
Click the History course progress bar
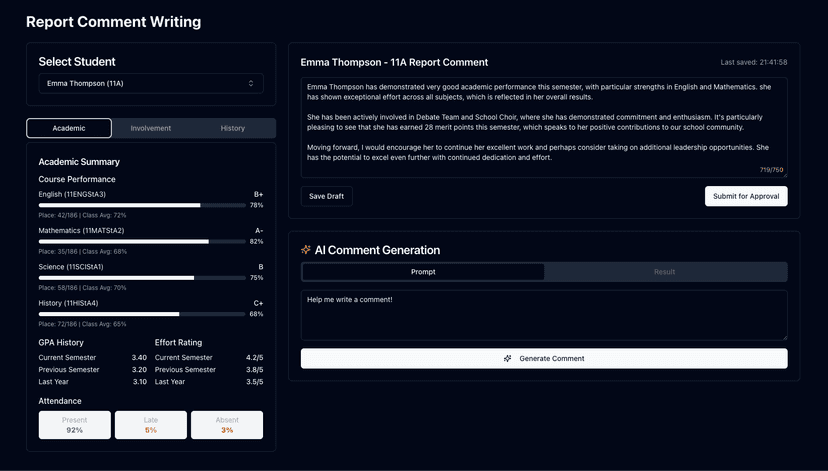[142, 314]
